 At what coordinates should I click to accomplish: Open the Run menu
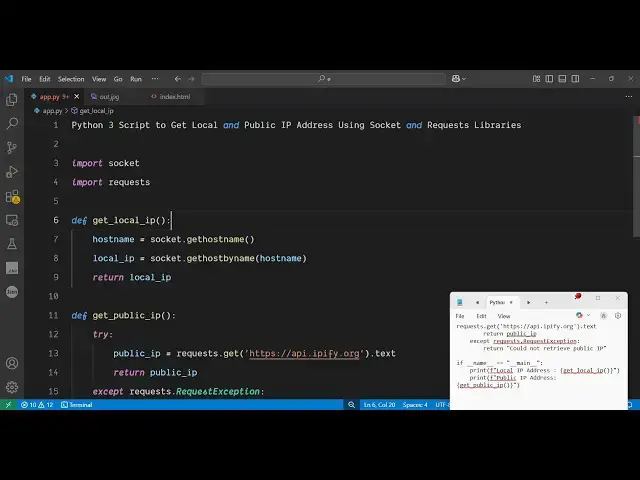click(136, 79)
